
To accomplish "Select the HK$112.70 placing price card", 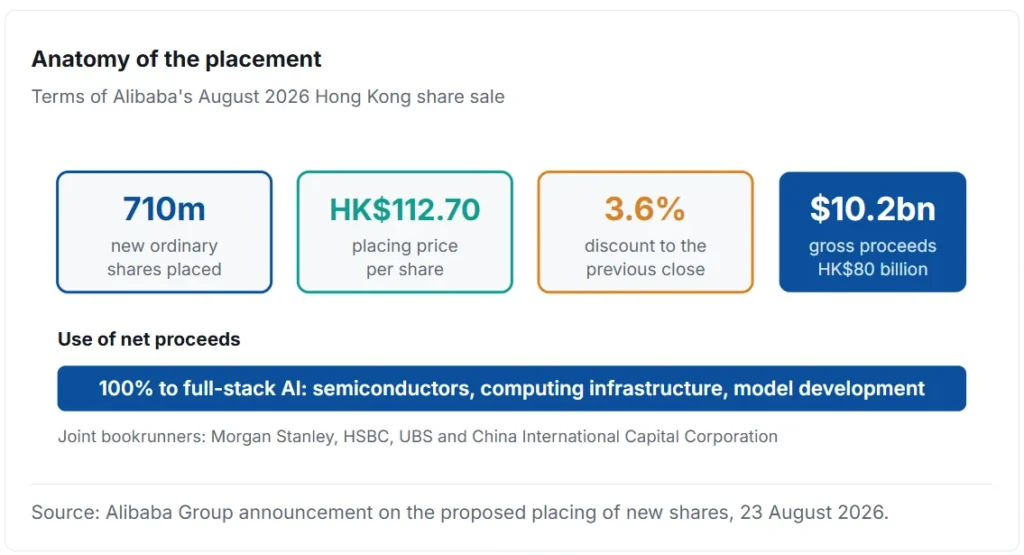I will [405, 232].
